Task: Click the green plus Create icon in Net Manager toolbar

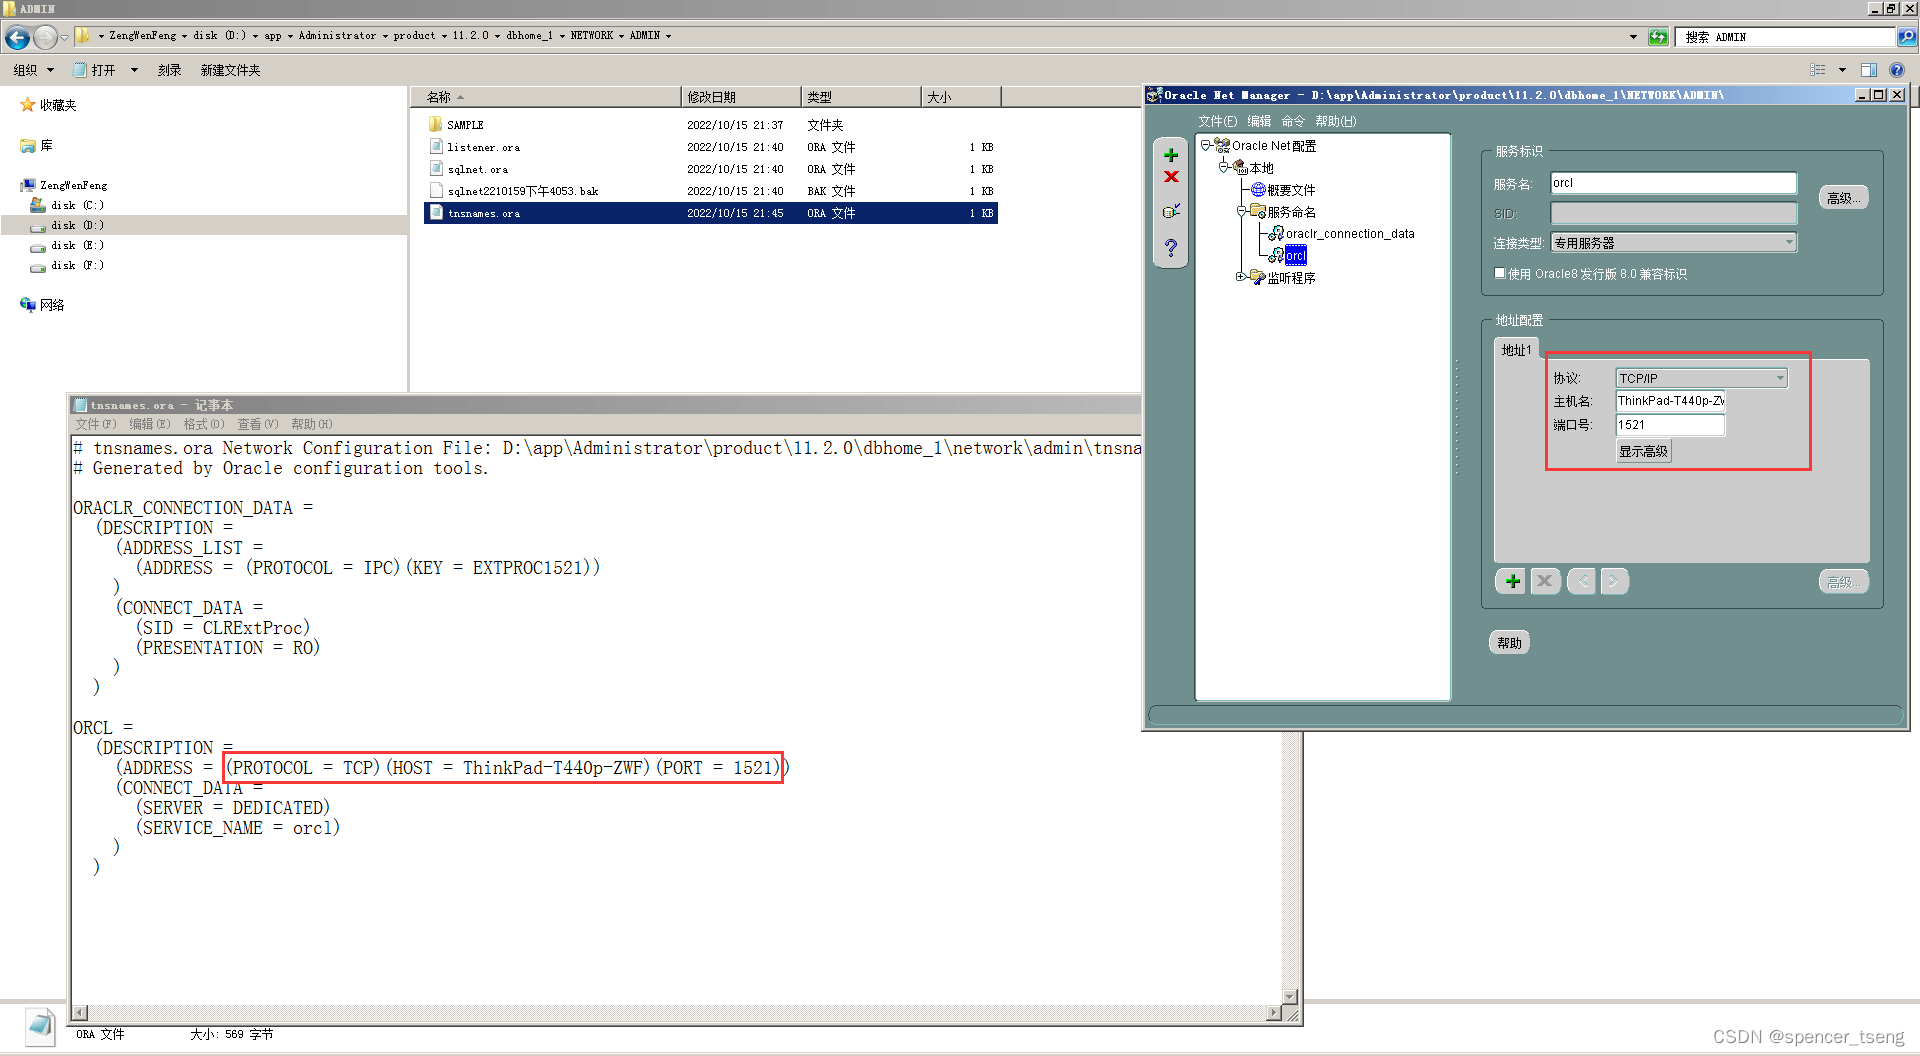Action: 1171,155
